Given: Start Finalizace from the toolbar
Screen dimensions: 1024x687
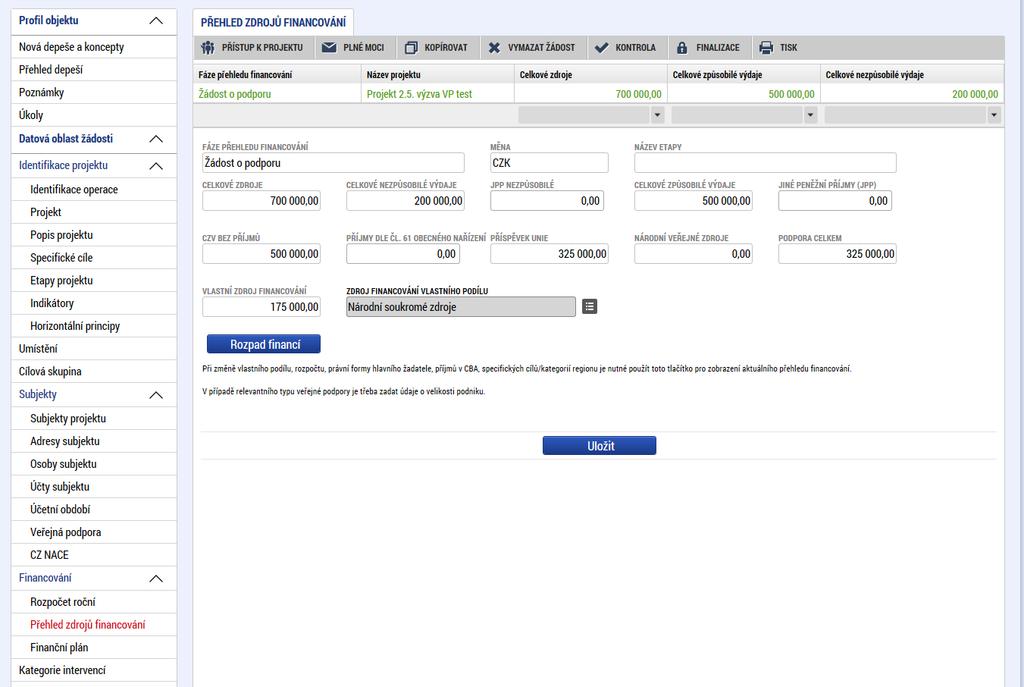Looking at the screenshot, I should (710, 48).
